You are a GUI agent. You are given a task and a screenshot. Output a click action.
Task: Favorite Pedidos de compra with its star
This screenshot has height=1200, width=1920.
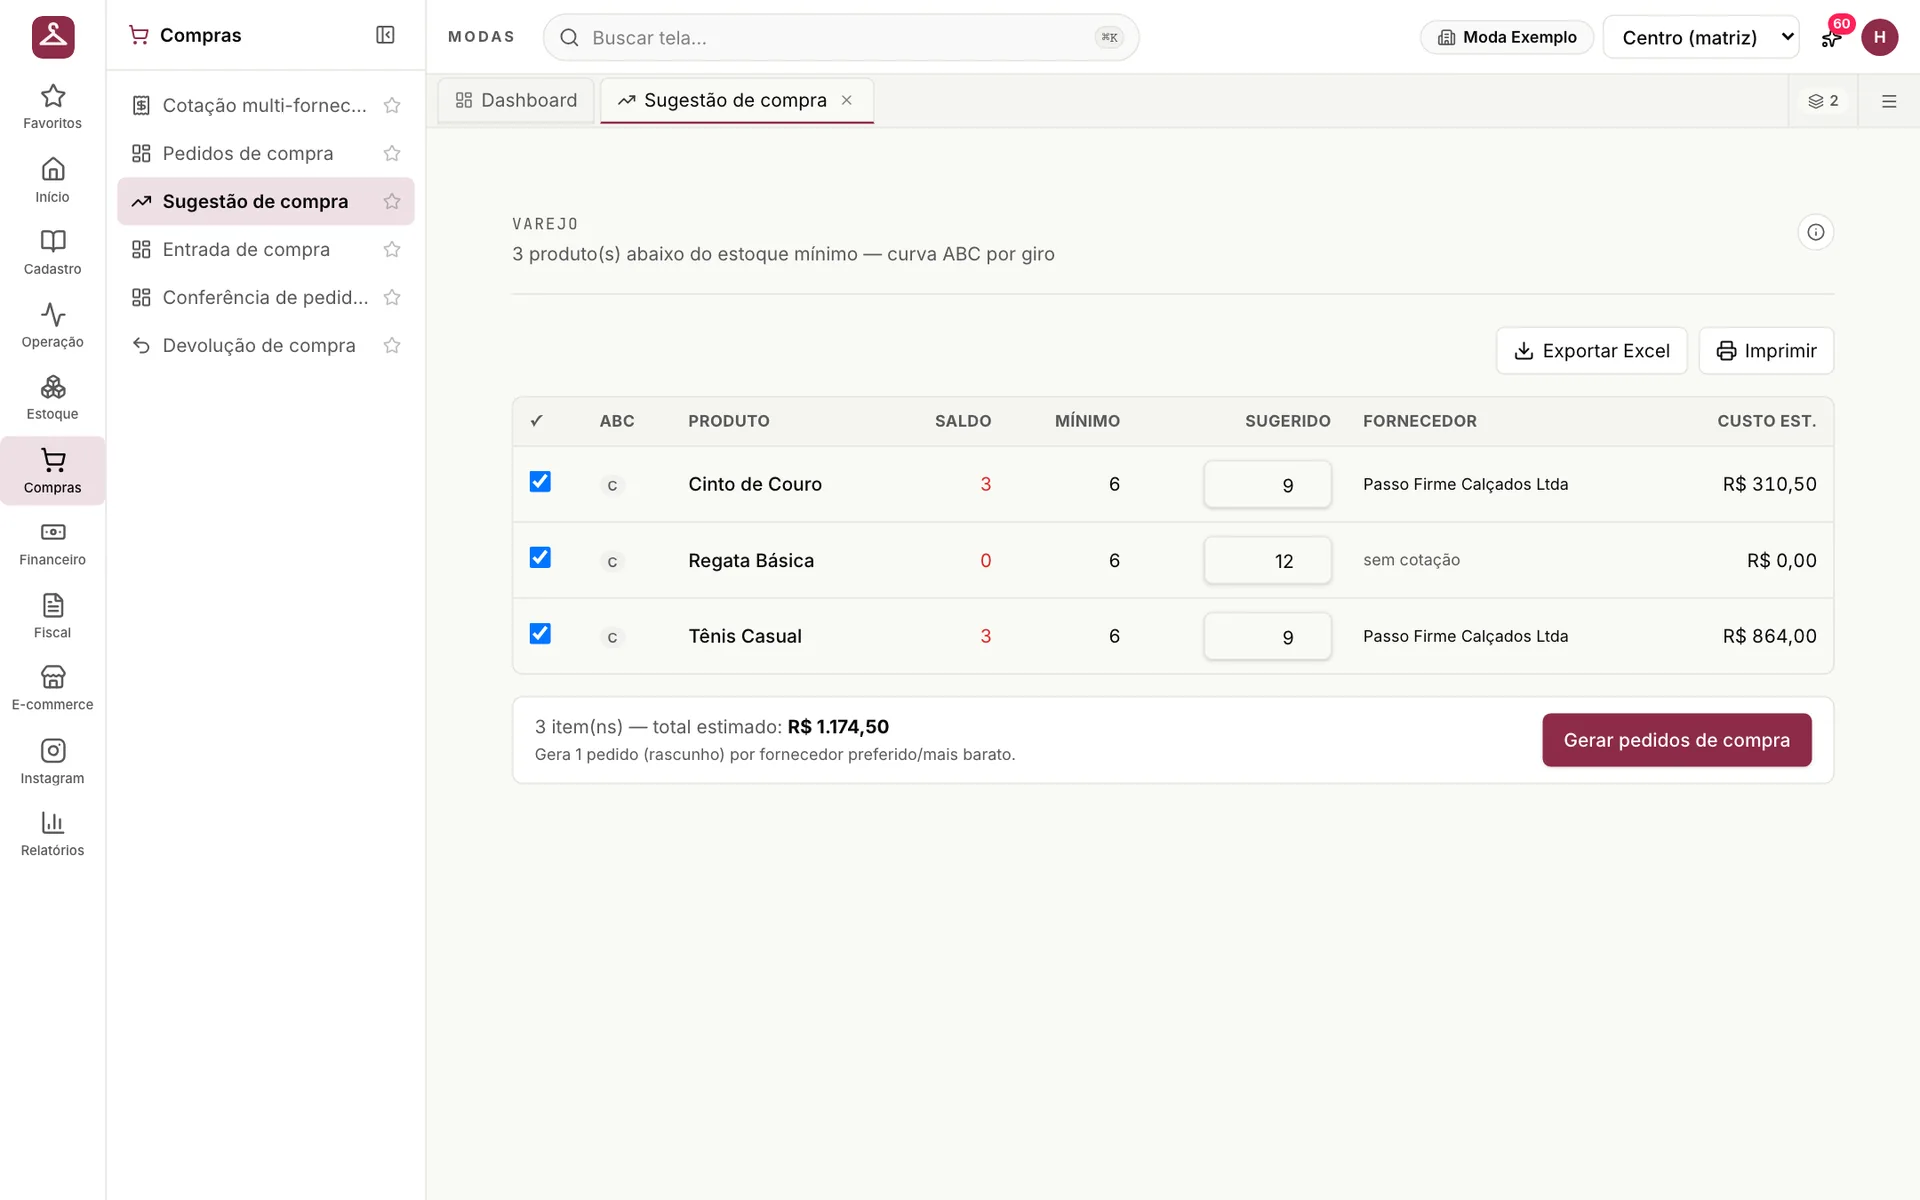pos(392,153)
